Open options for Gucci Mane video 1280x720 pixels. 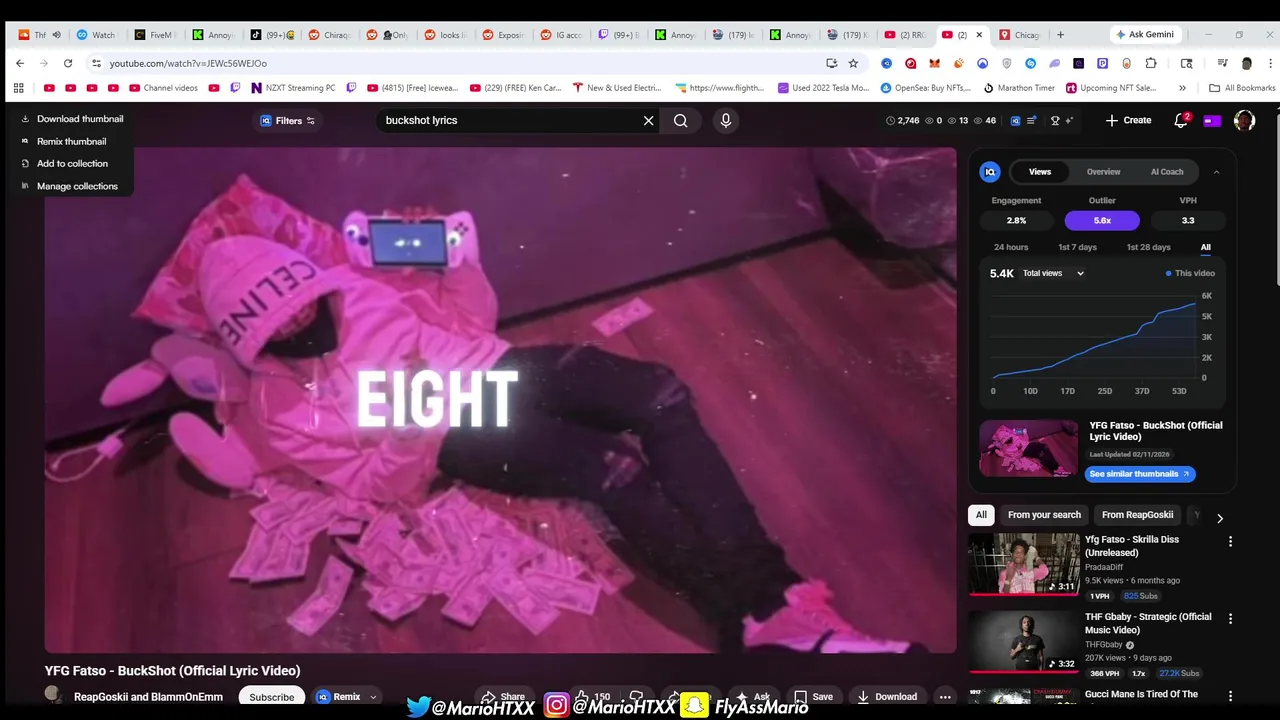(x=1230, y=696)
